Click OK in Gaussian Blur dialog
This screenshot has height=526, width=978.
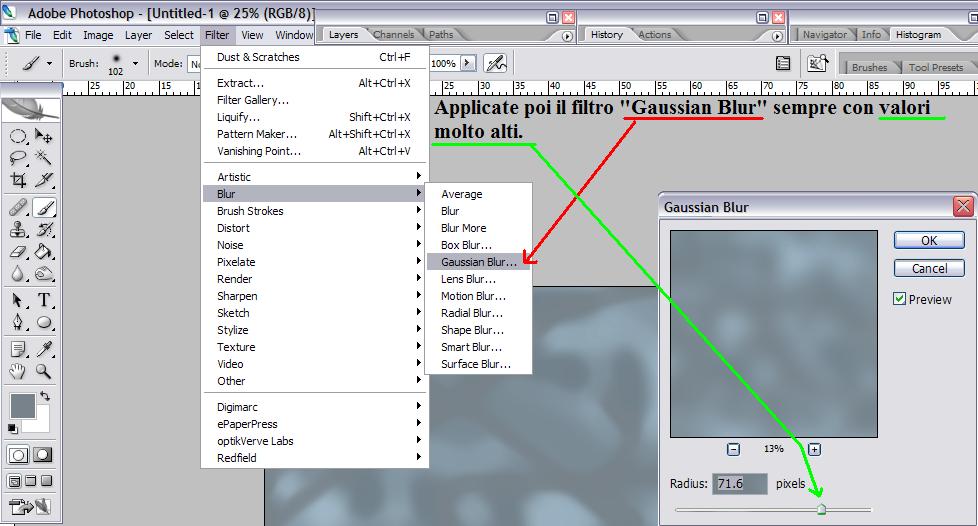point(929,240)
